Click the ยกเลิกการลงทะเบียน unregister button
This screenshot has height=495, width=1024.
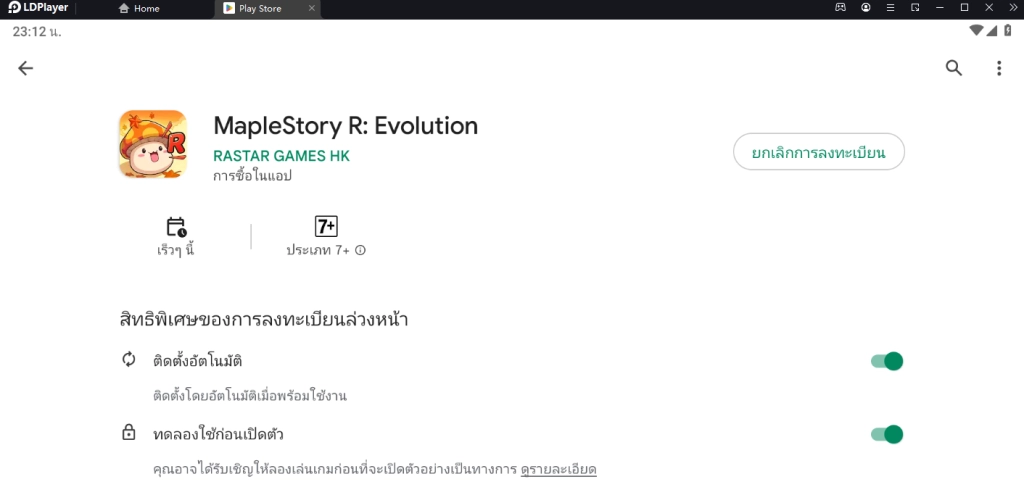click(818, 152)
